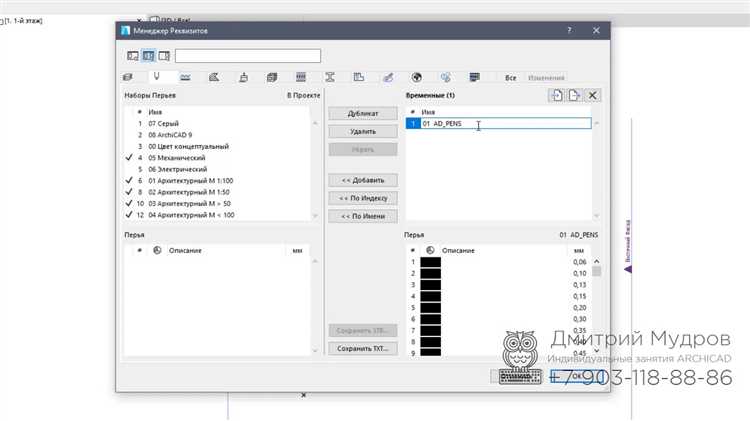The height and width of the screenshot is (421, 750).
Task: Click into the attribute search field
Action: point(248,56)
